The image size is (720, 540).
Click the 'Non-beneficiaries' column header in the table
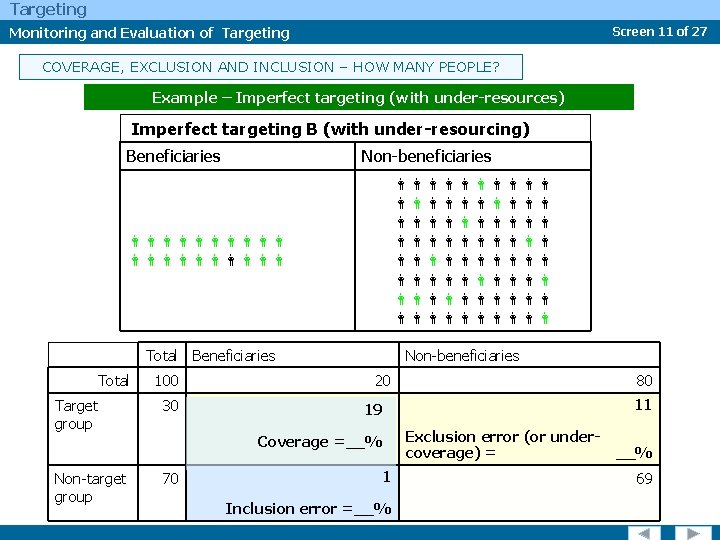point(462,356)
